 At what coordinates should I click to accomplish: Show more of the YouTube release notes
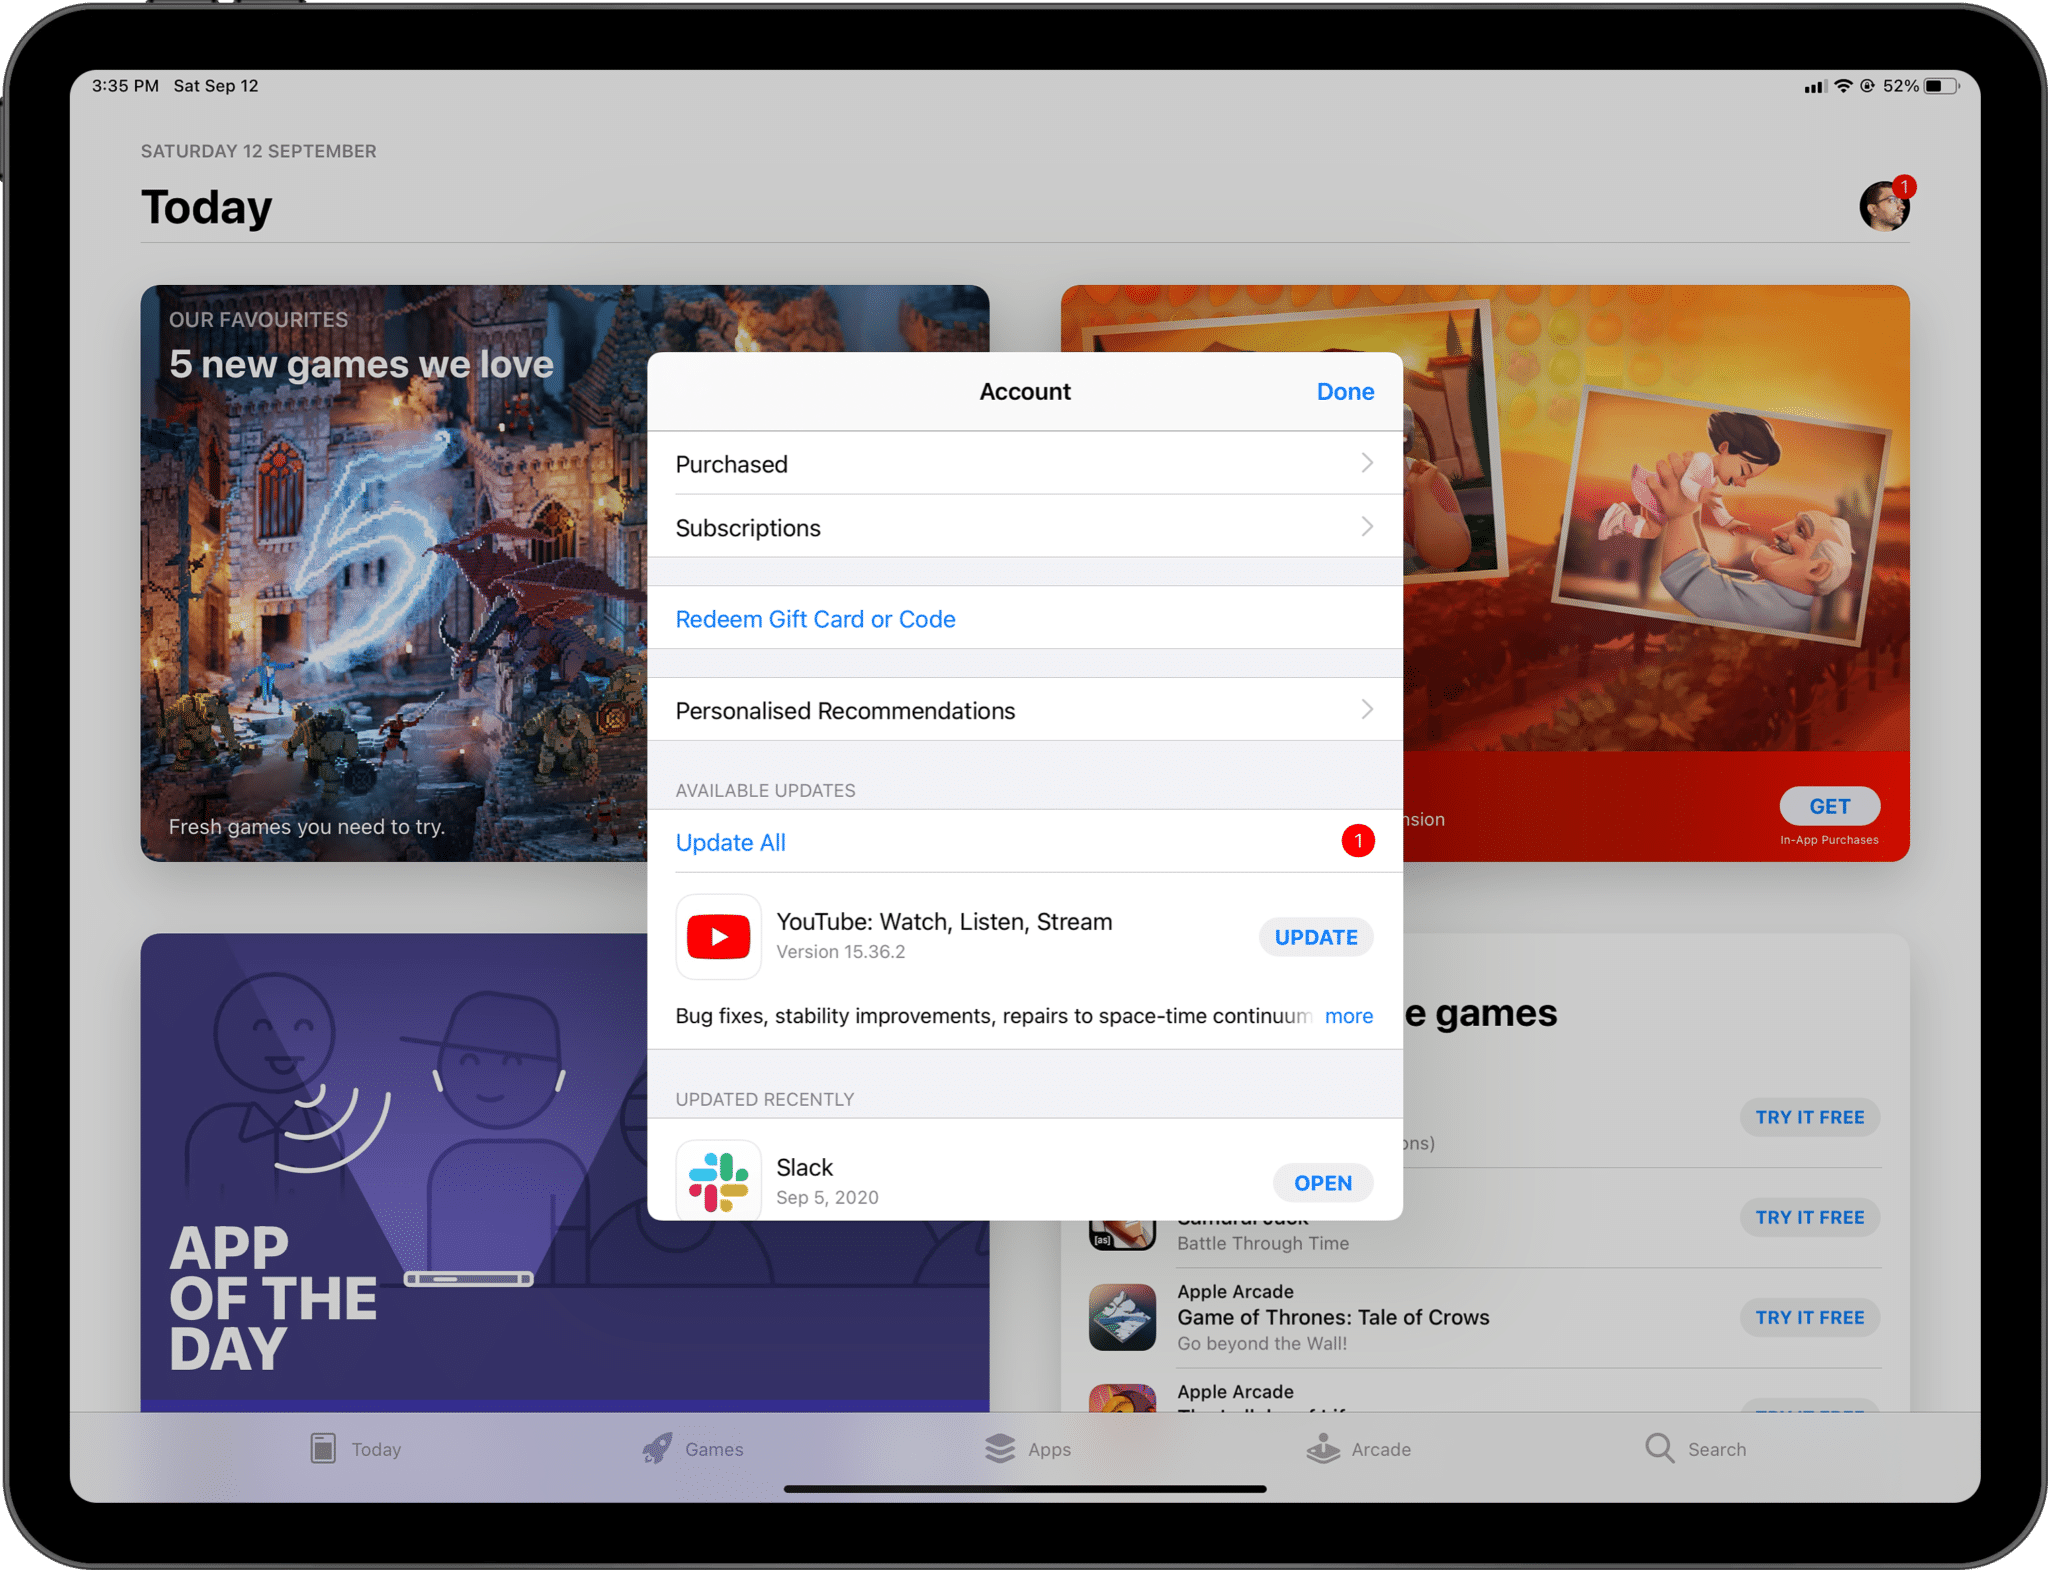pos(1348,1016)
